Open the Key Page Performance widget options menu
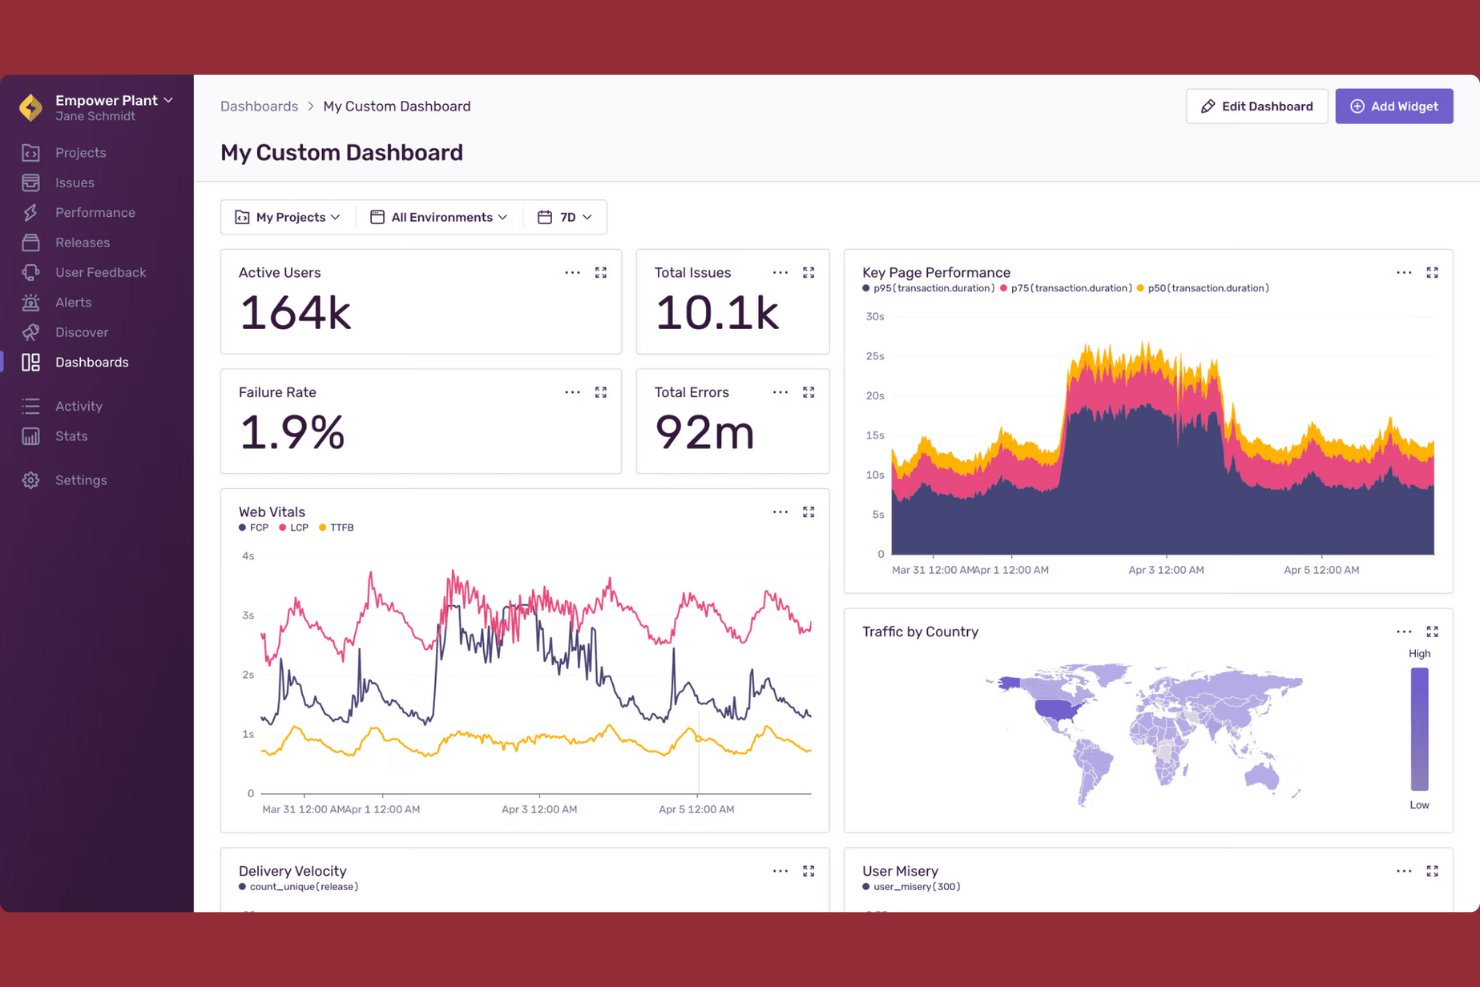 [x=1404, y=272]
